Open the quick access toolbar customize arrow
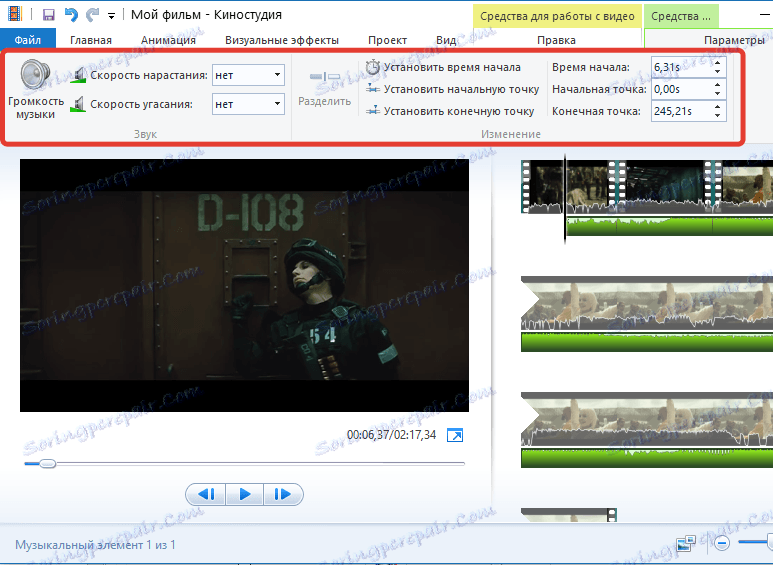 [111, 16]
